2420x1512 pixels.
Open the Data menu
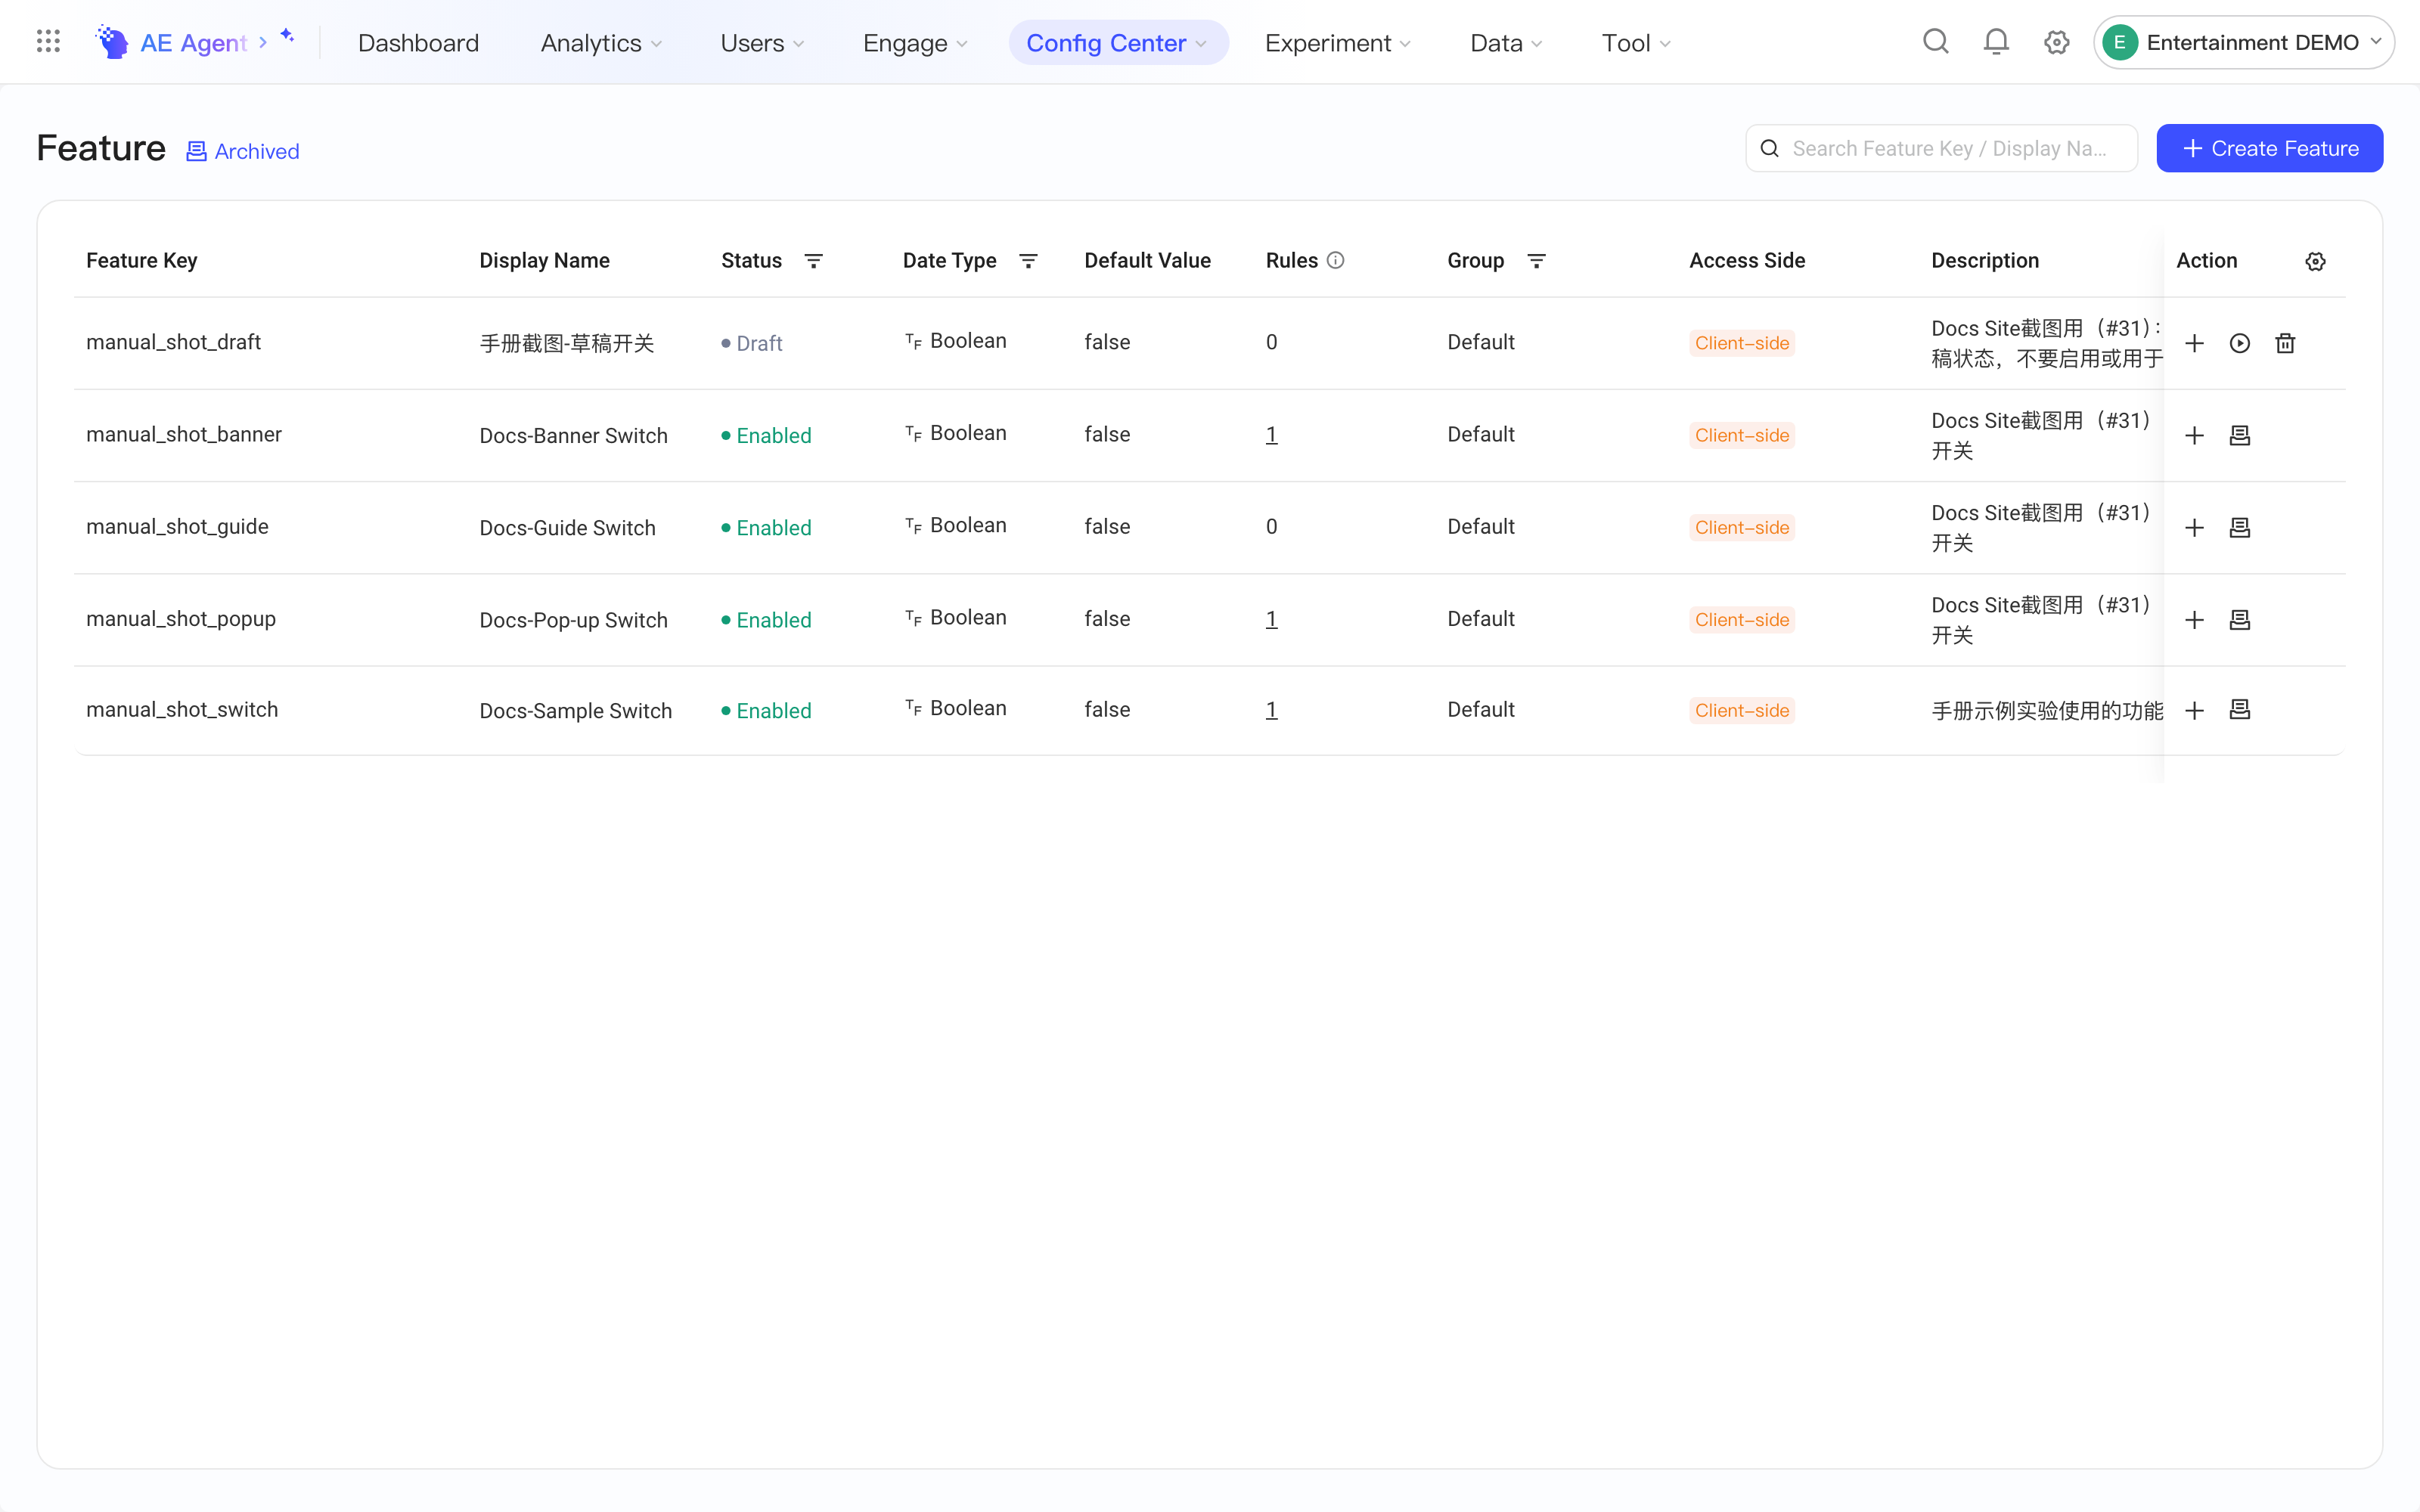(1506, 43)
